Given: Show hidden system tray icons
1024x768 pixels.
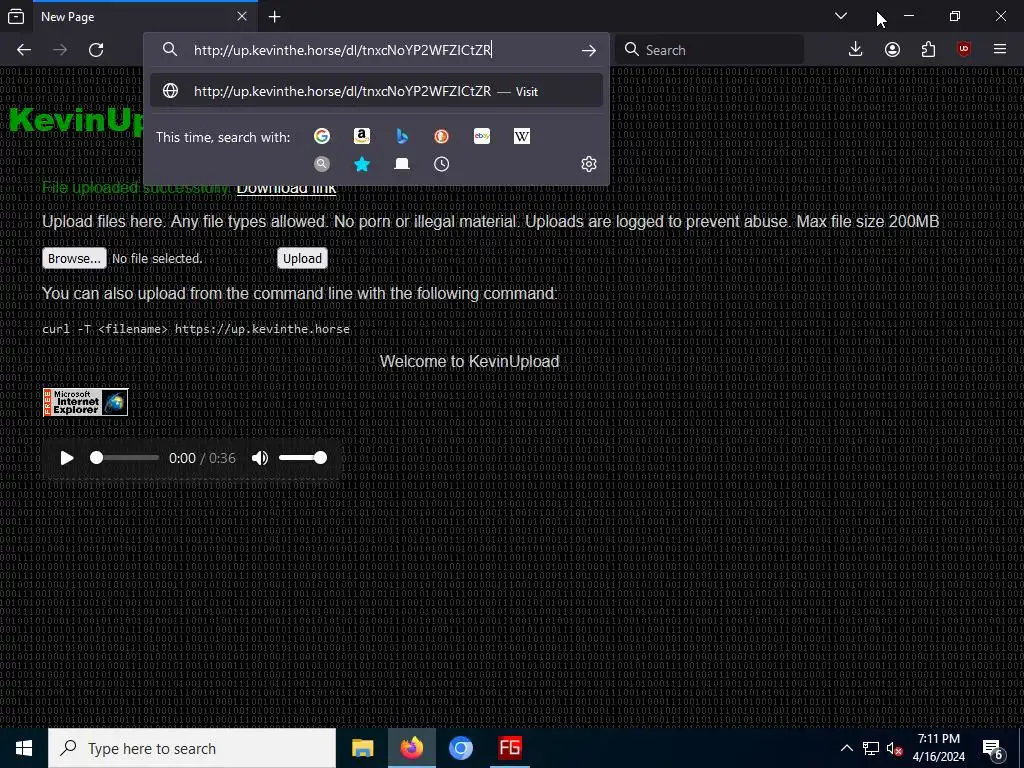Looking at the screenshot, I should [846, 748].
